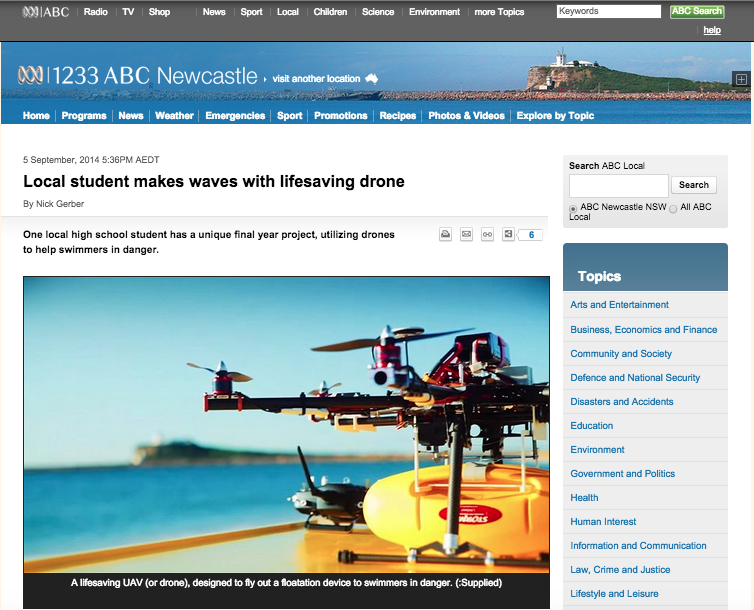Click the Topics panel heading
This screenshot has height=610, width=754.
pos(599,276)
